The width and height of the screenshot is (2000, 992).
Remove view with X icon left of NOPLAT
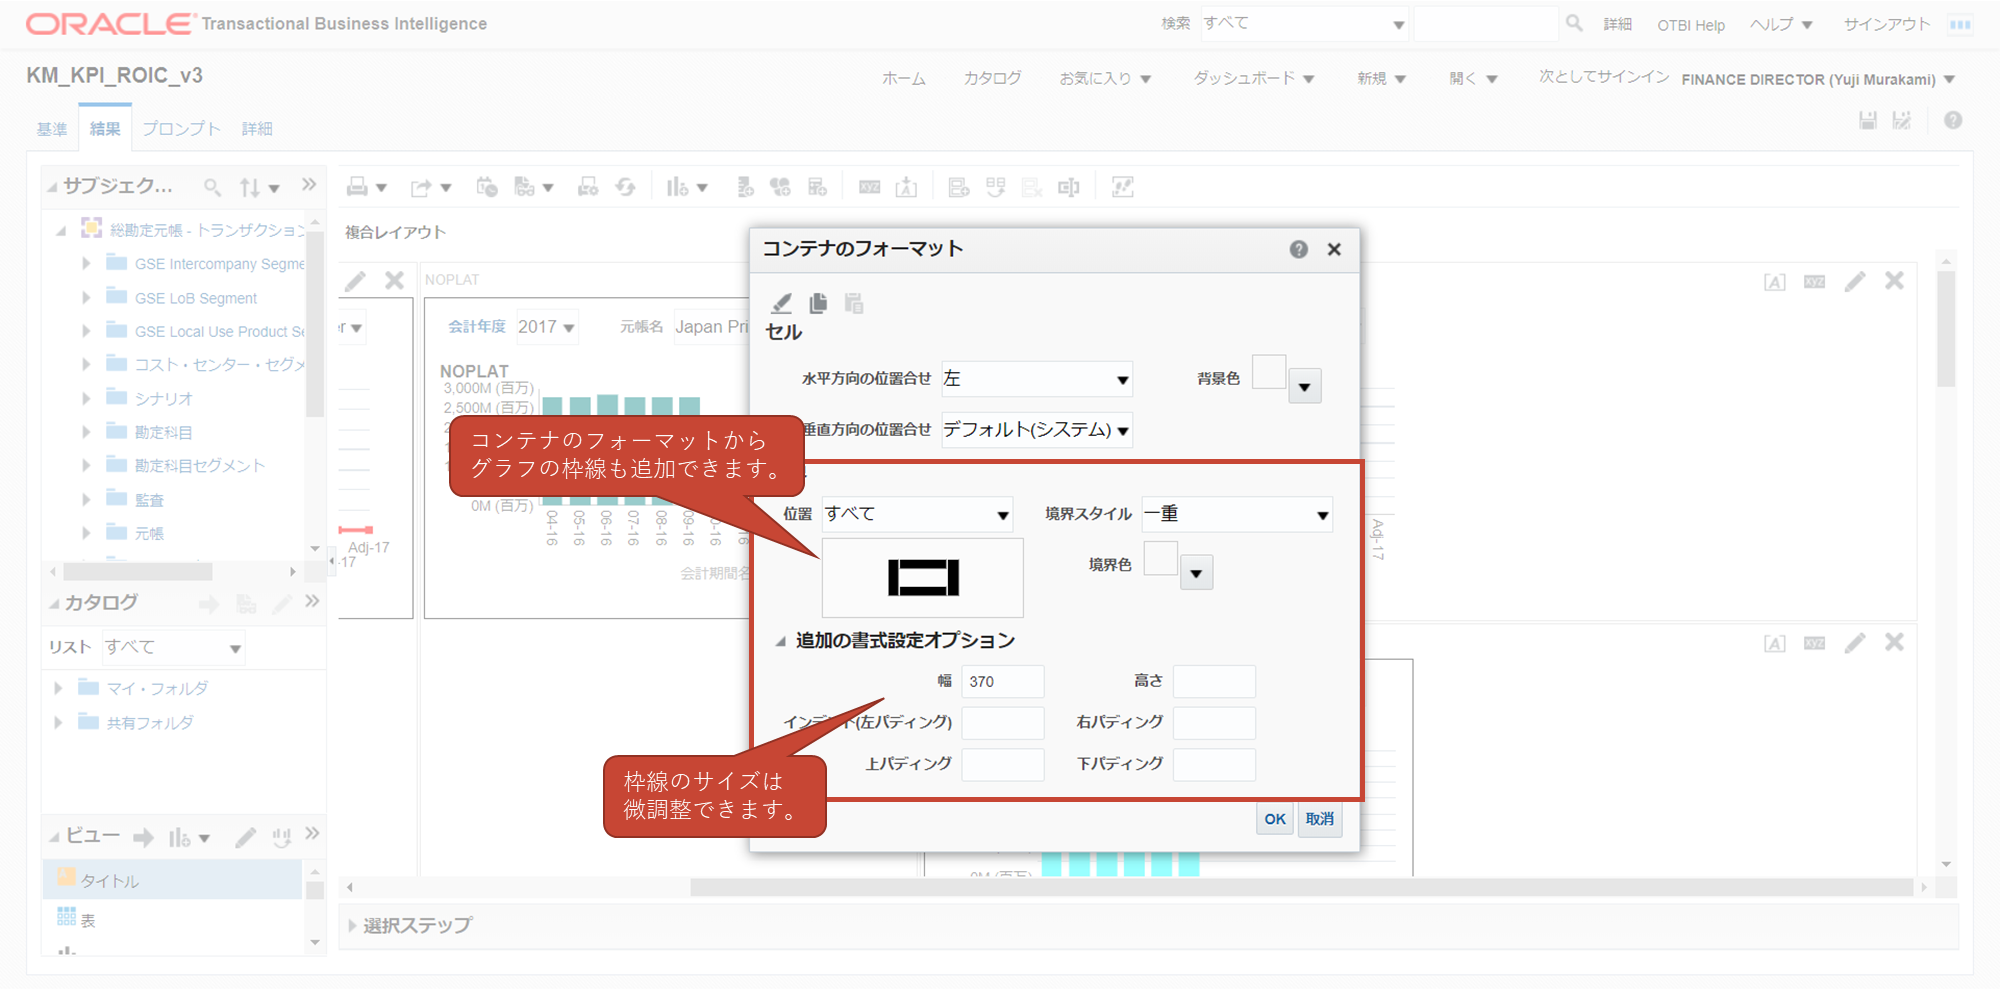394,281
